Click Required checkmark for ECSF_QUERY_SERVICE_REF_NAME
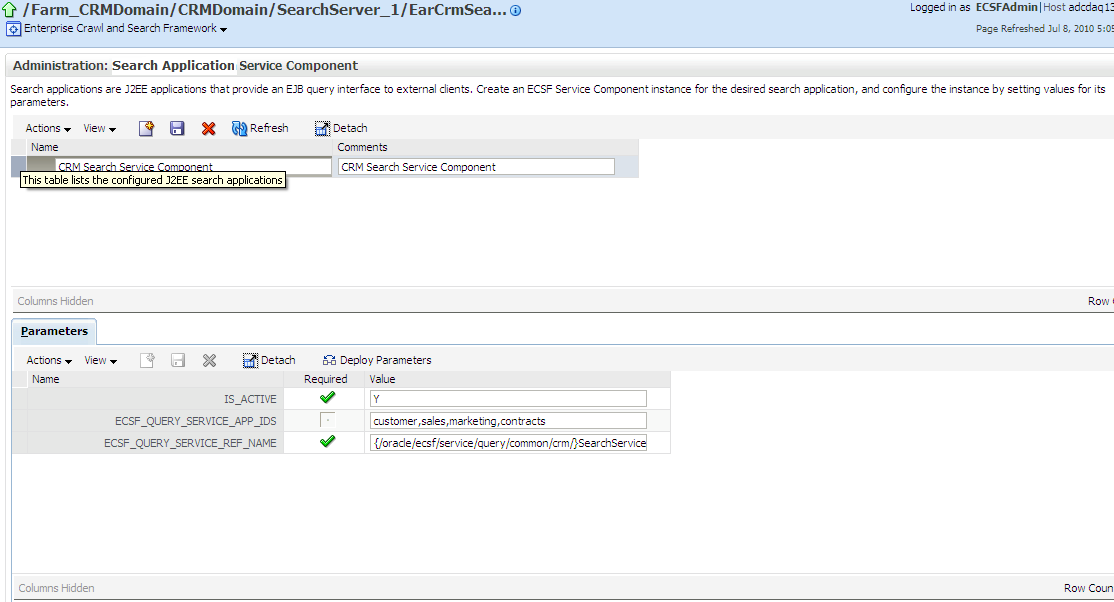 328,442
